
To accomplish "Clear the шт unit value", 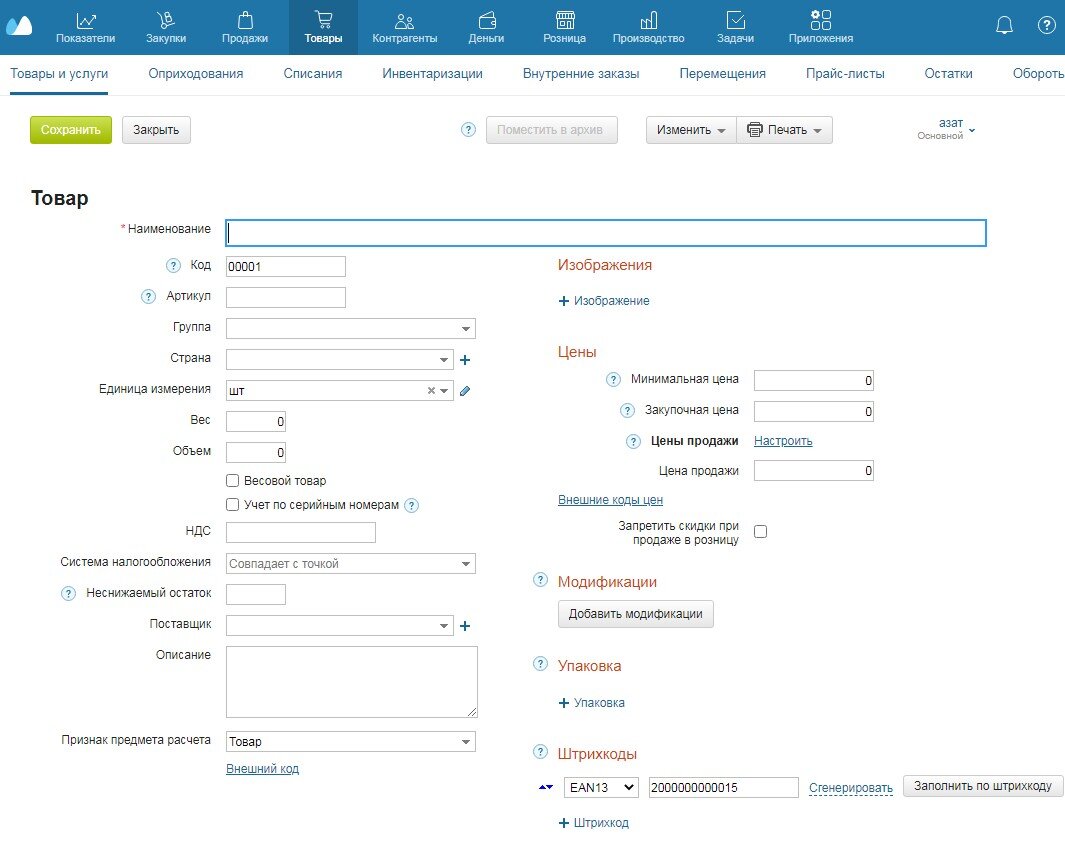I will pos(431,391).
